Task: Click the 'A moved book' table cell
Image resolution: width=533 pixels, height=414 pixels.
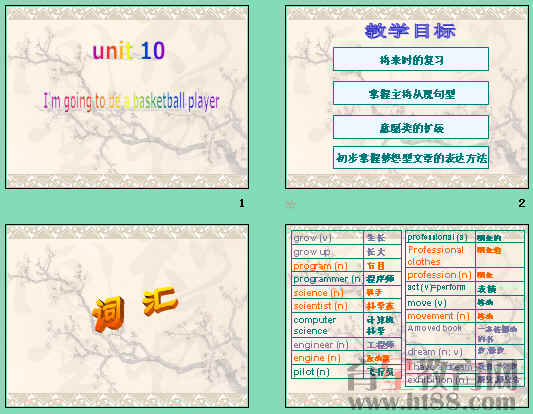Action: coord(440,333)
